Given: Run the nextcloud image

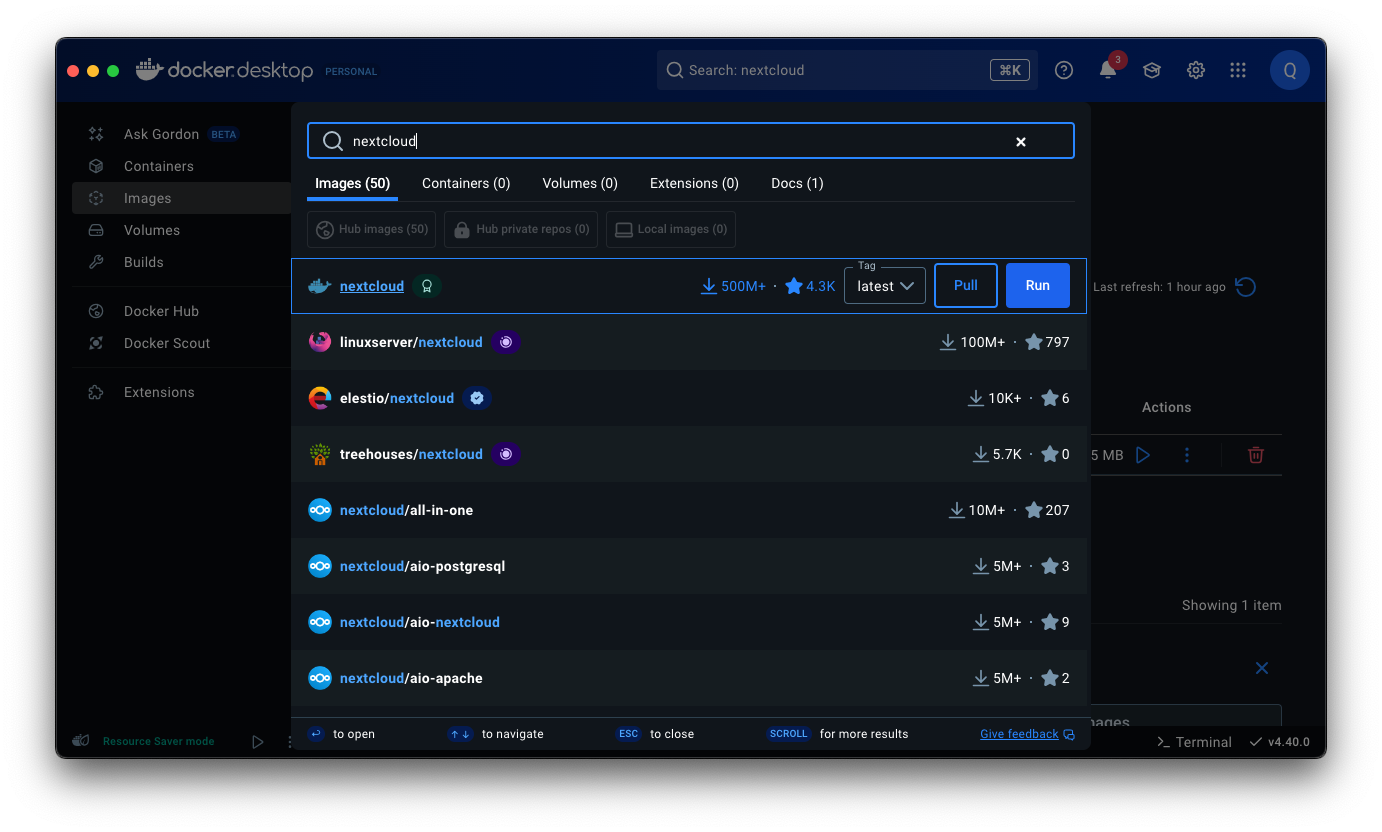Looking at the screenshot, I should (1038, 285).
